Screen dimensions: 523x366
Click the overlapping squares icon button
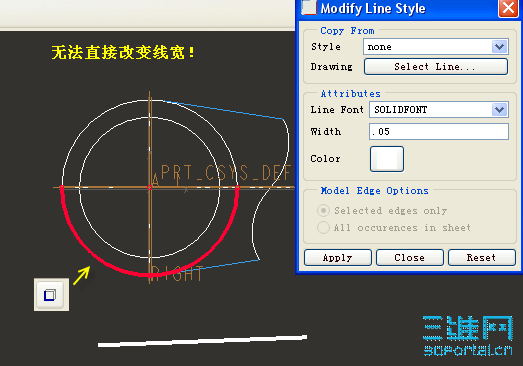pos(51,295)
